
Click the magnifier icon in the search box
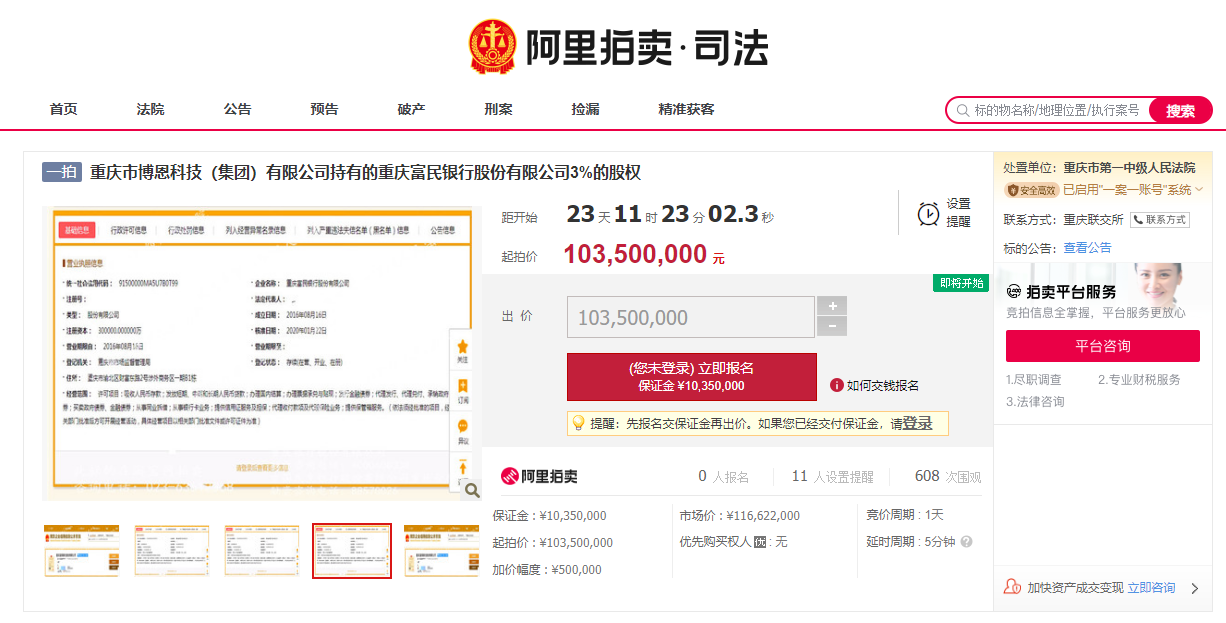(x=963, y=110)
